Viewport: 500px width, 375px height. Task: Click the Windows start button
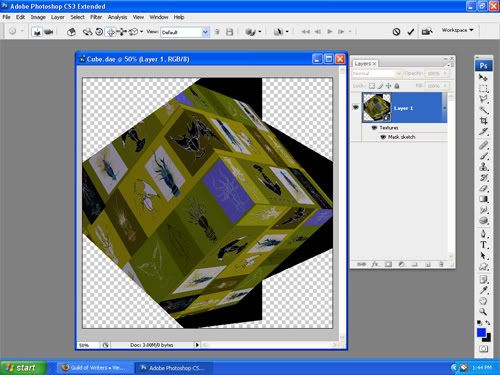(x=23, y=368)
